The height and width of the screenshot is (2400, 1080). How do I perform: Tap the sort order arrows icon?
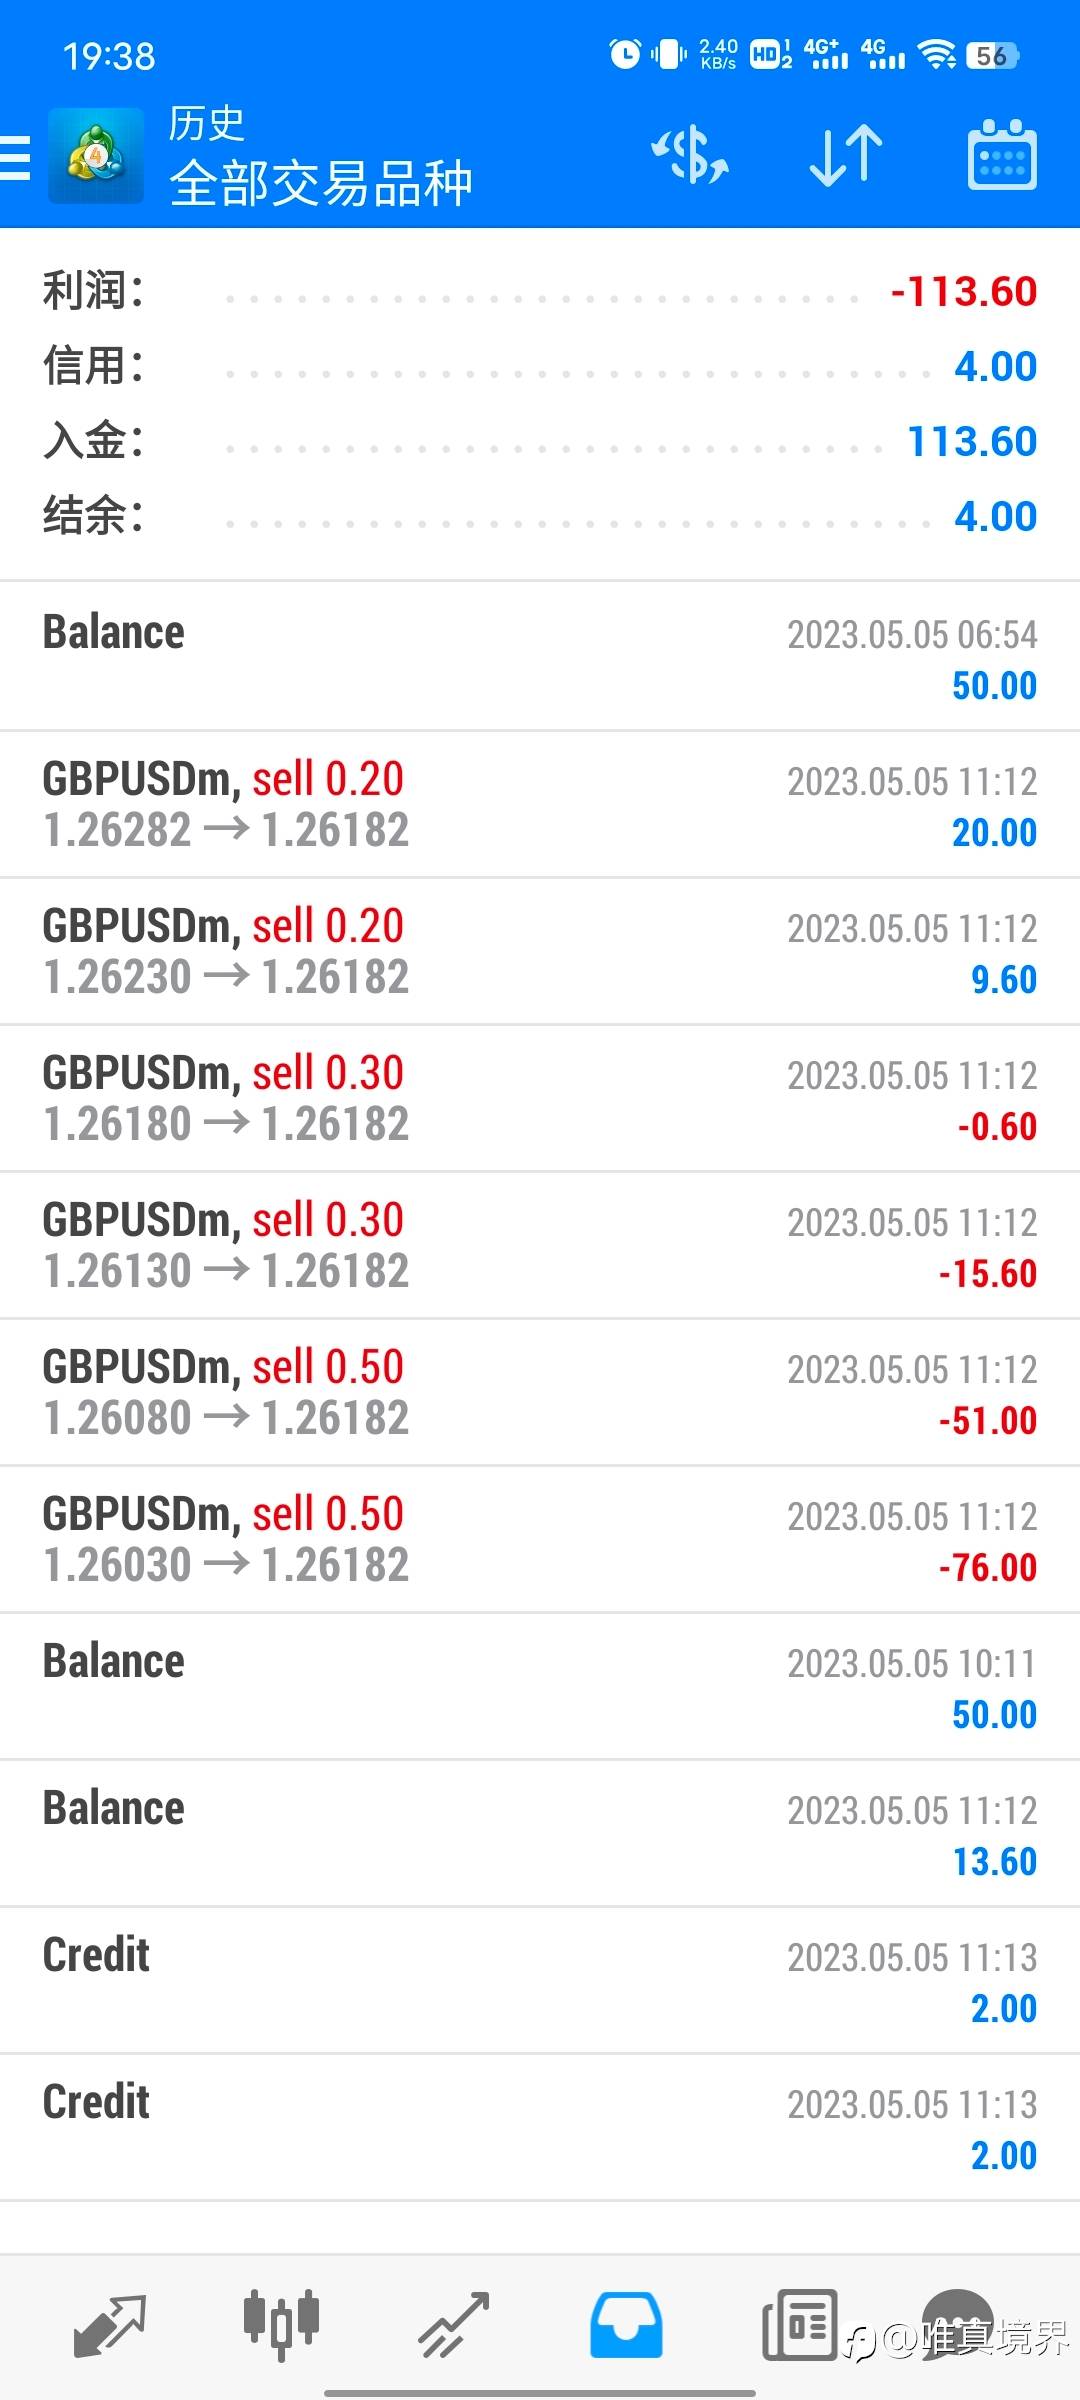coord(846,157)
